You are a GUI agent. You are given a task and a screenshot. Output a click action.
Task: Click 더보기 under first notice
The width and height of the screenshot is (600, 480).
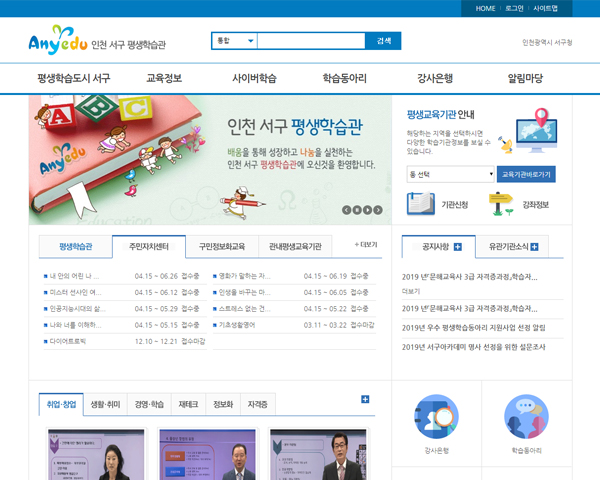click(411, 291)
